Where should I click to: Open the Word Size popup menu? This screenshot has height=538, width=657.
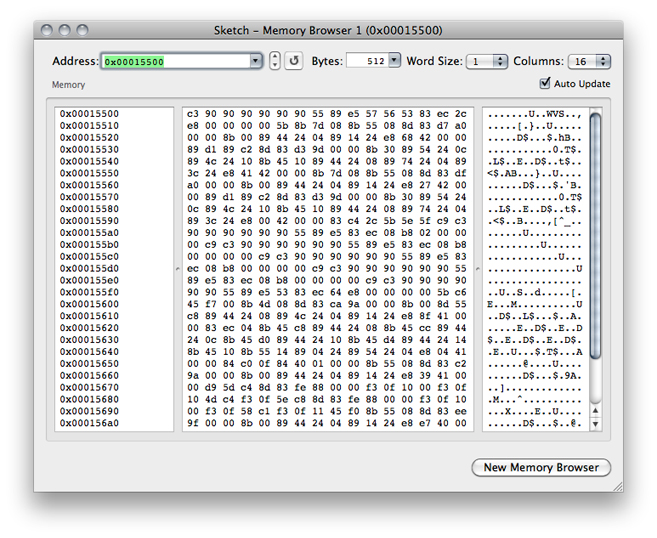tap(487, 62)
